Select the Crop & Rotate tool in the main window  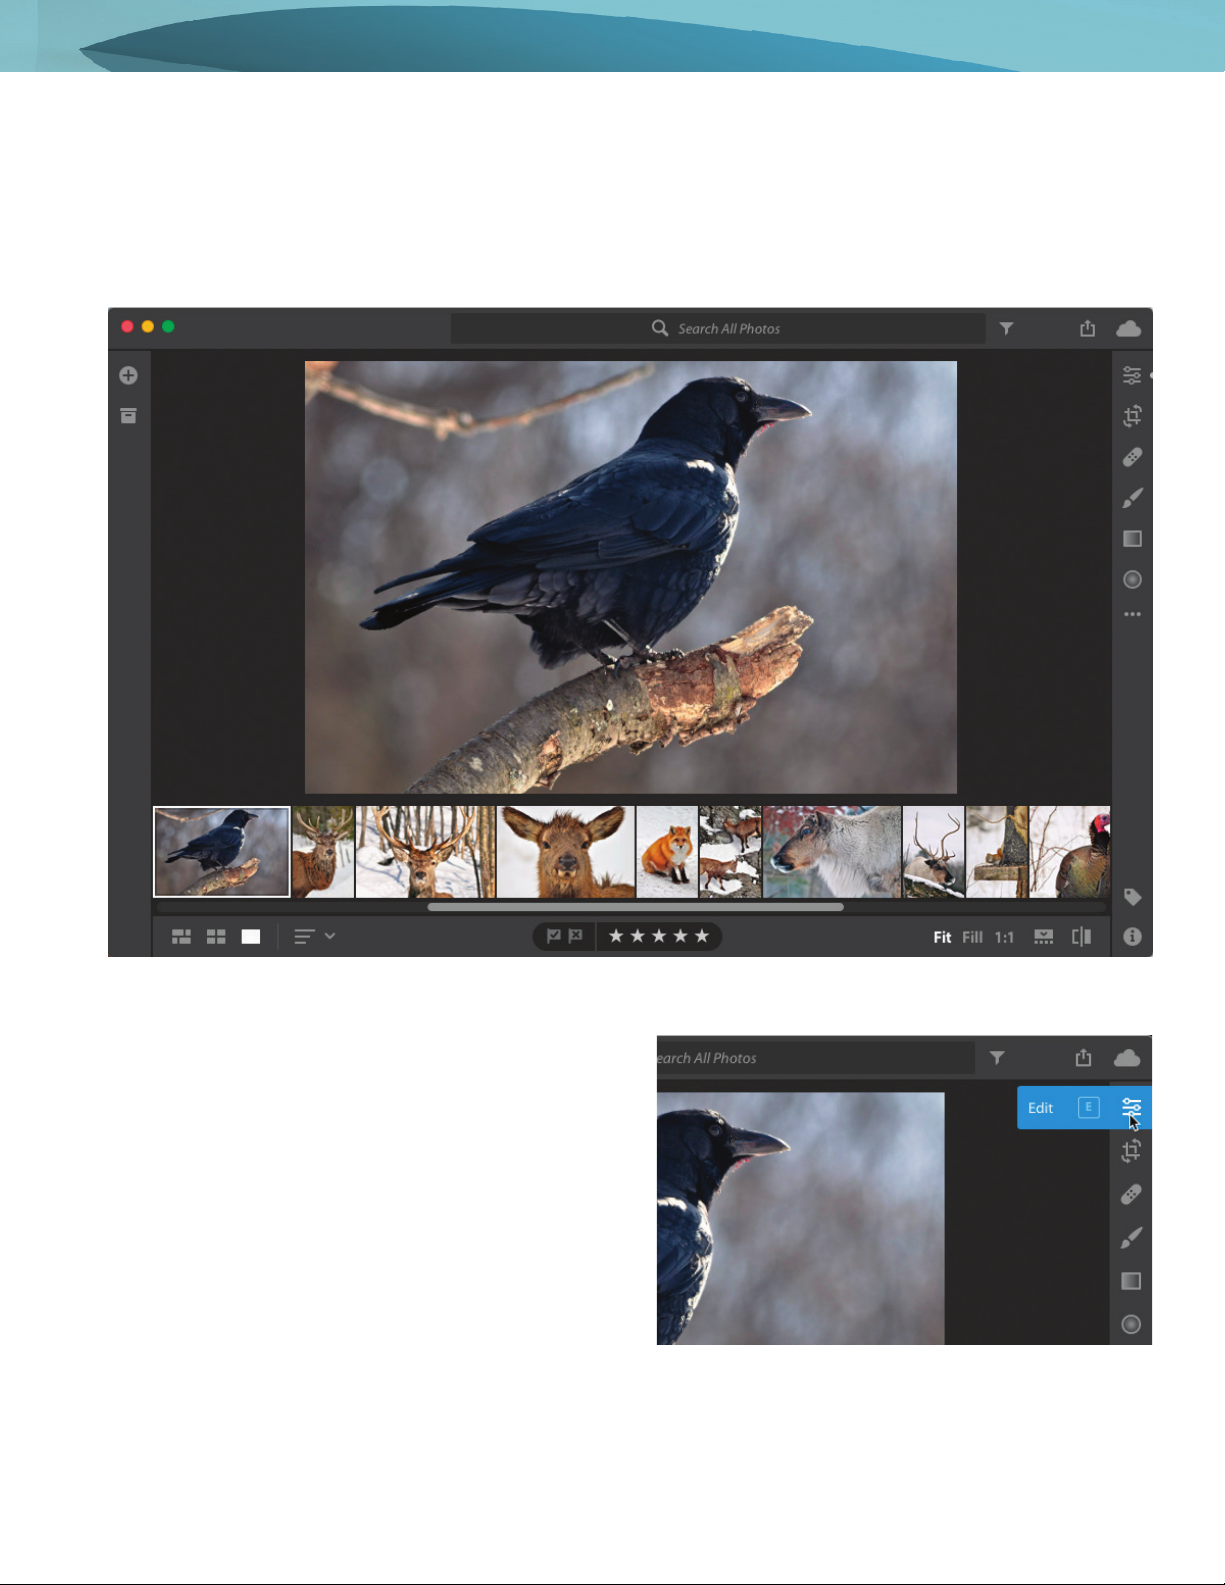[1132, 416]
